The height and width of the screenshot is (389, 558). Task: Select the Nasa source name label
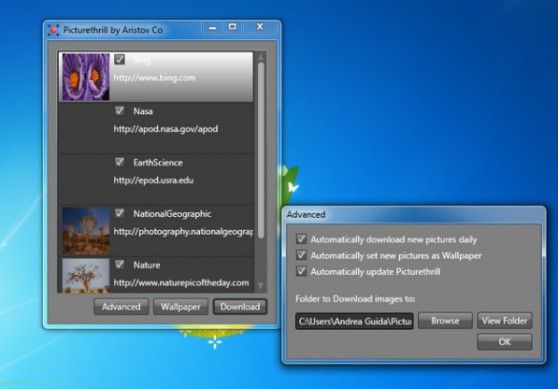[143, 111]
